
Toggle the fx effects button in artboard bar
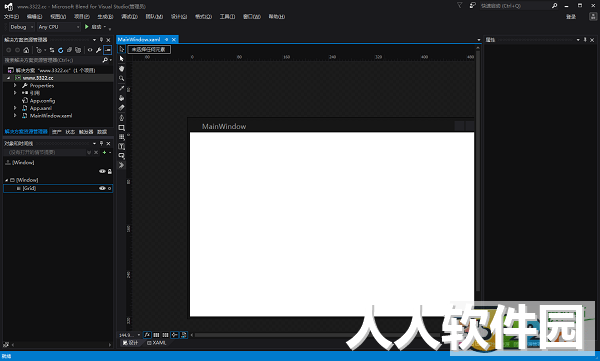[147, 335]
